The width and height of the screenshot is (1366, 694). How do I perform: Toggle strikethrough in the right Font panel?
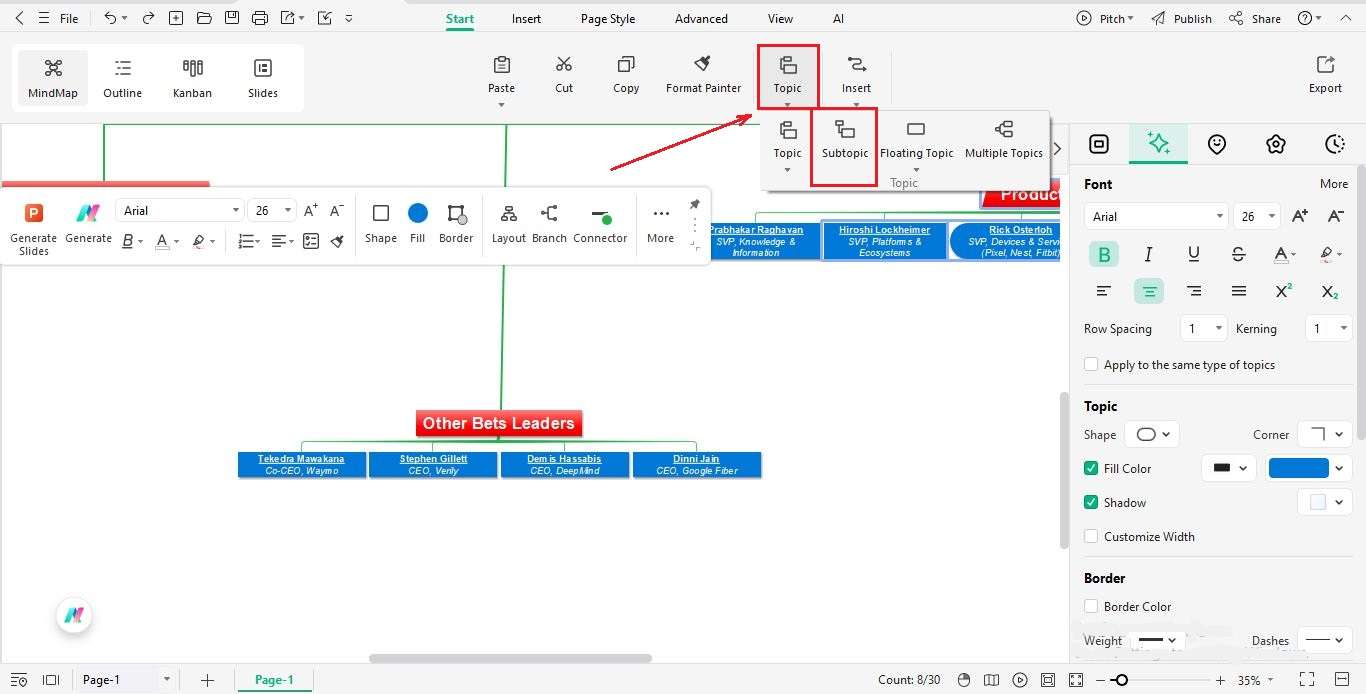coord(1238,255)
